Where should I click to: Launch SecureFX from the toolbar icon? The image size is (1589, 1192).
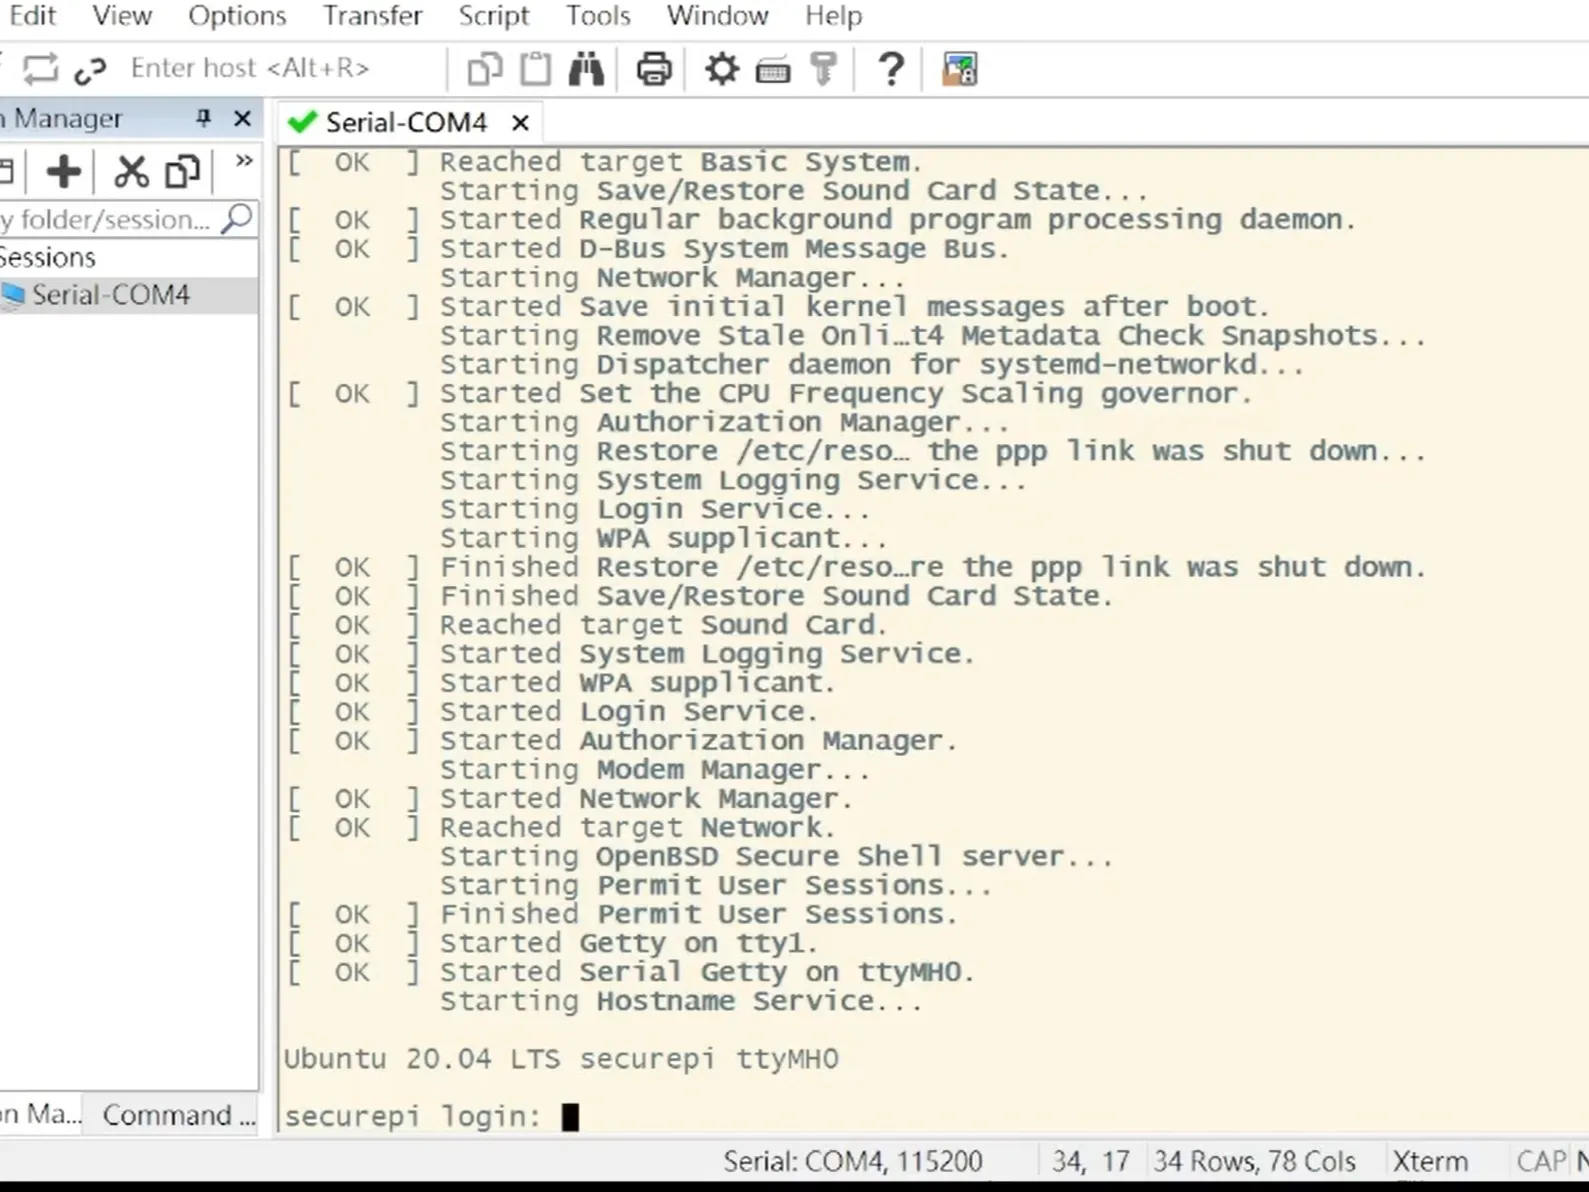959,69
